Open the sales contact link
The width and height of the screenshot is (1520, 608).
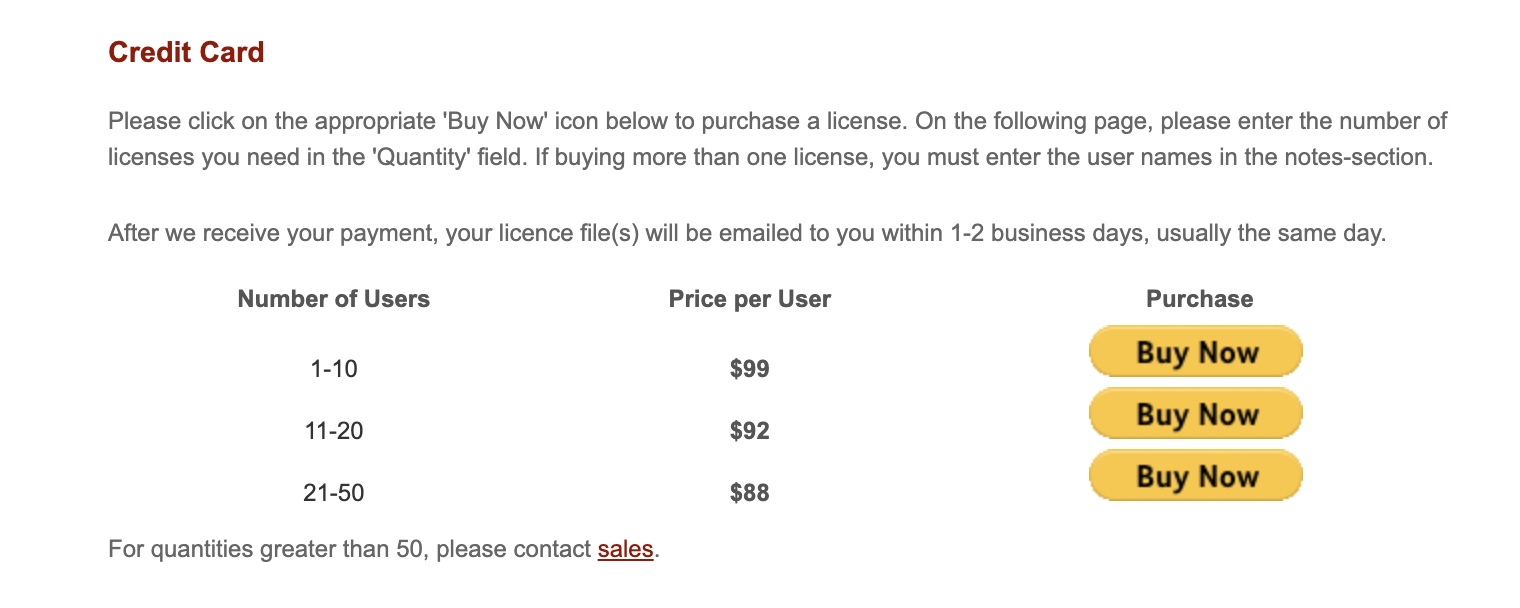(625, 549)
